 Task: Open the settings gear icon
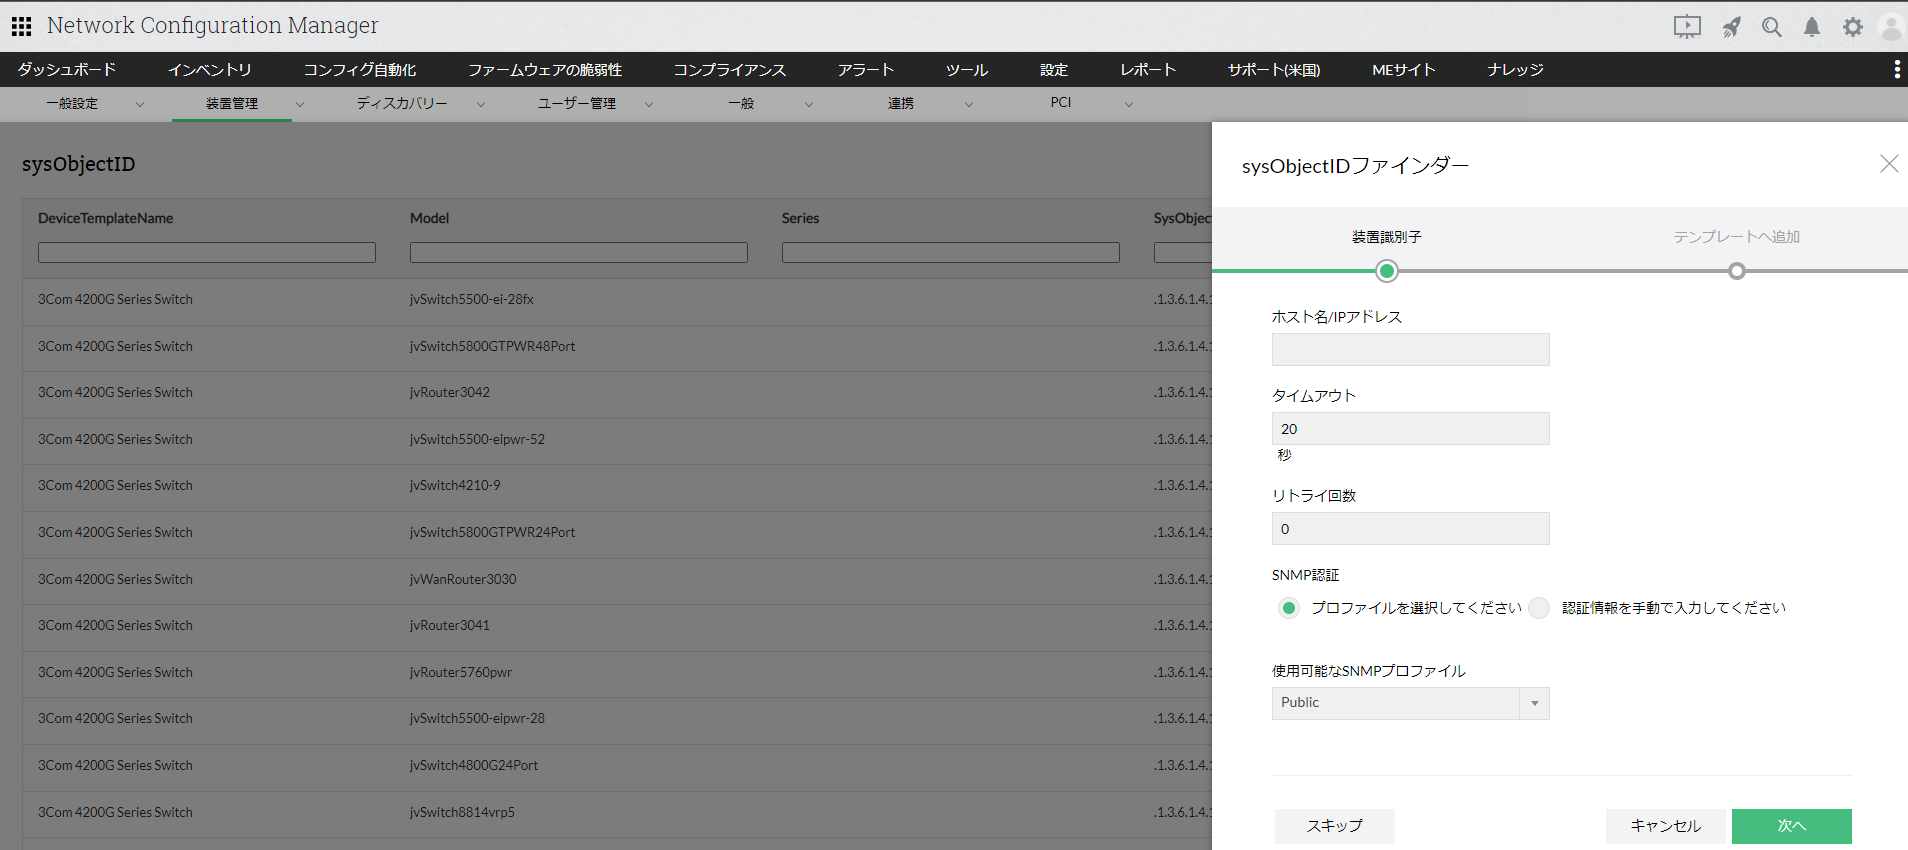[1853, 27]
